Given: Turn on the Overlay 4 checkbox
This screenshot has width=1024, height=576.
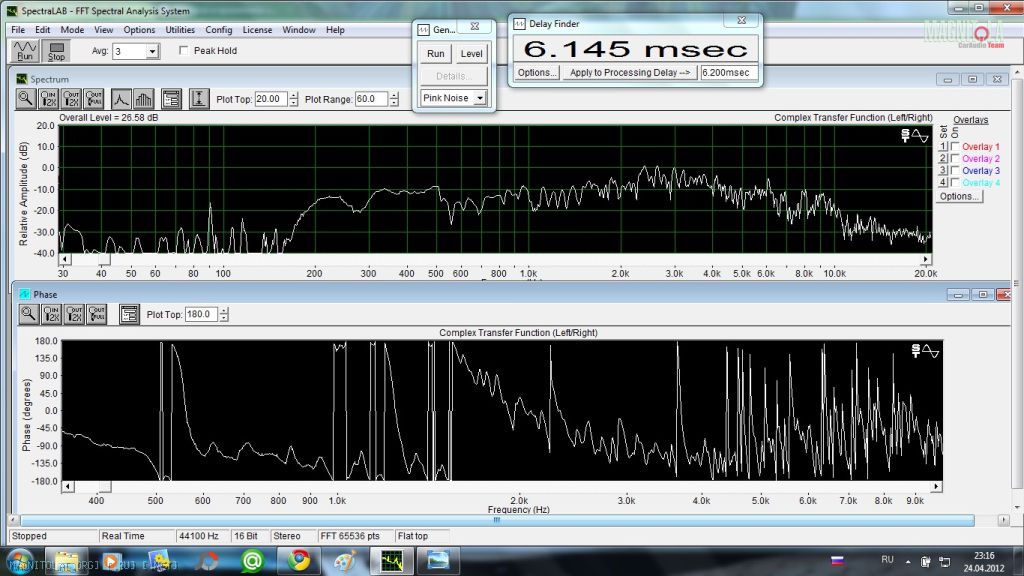Looking at the screenshot, I should pyautogui.click(x=955, y=183).
